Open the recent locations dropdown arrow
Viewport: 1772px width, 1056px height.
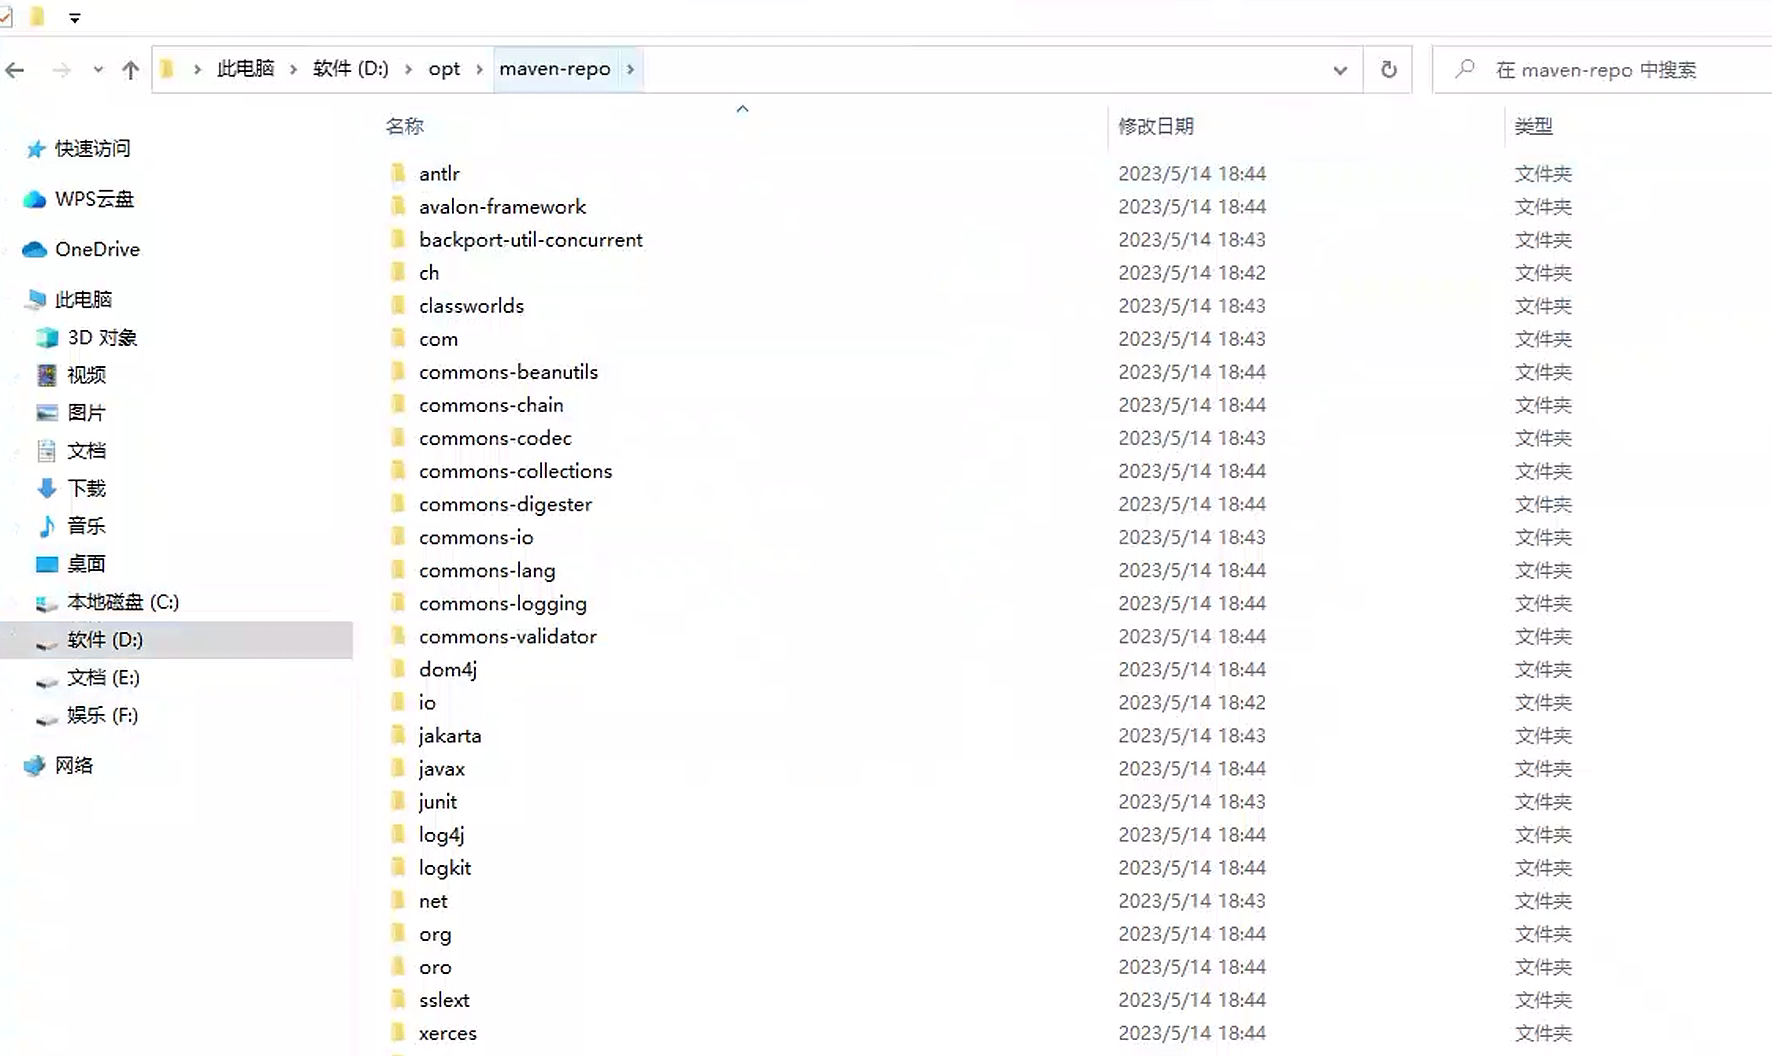click(x=97, y=70)
